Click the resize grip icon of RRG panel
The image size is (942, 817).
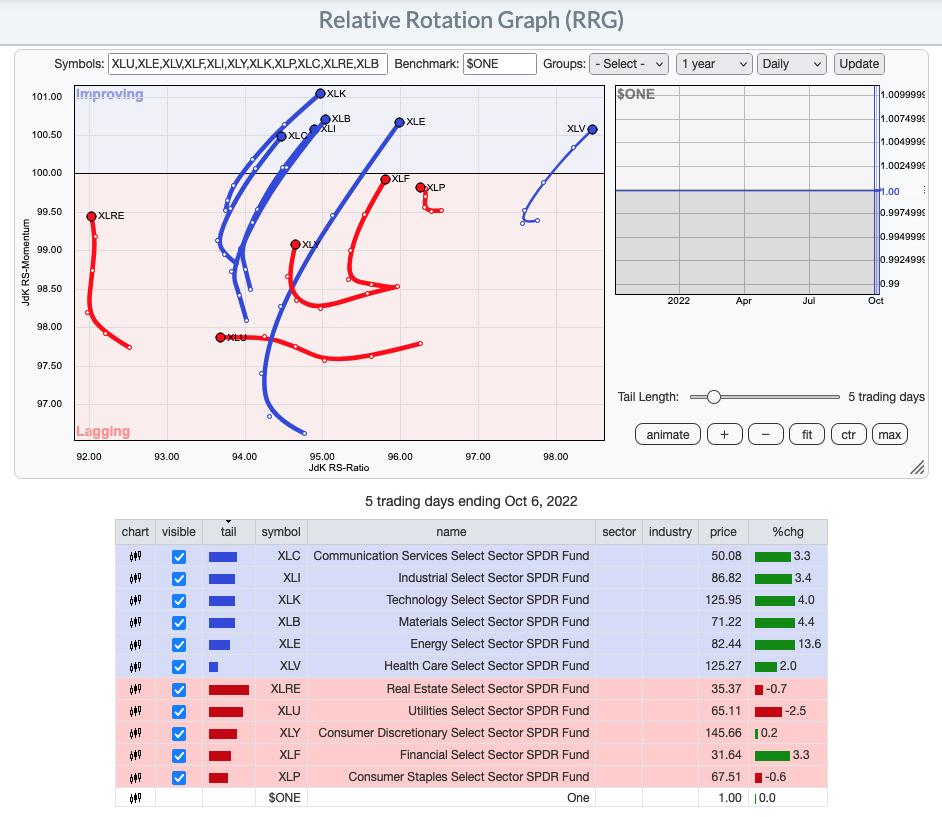point(917,467)
